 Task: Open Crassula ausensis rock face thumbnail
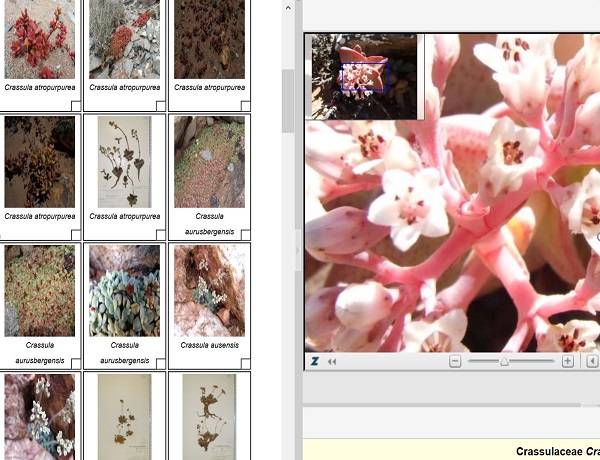(210, 291)
